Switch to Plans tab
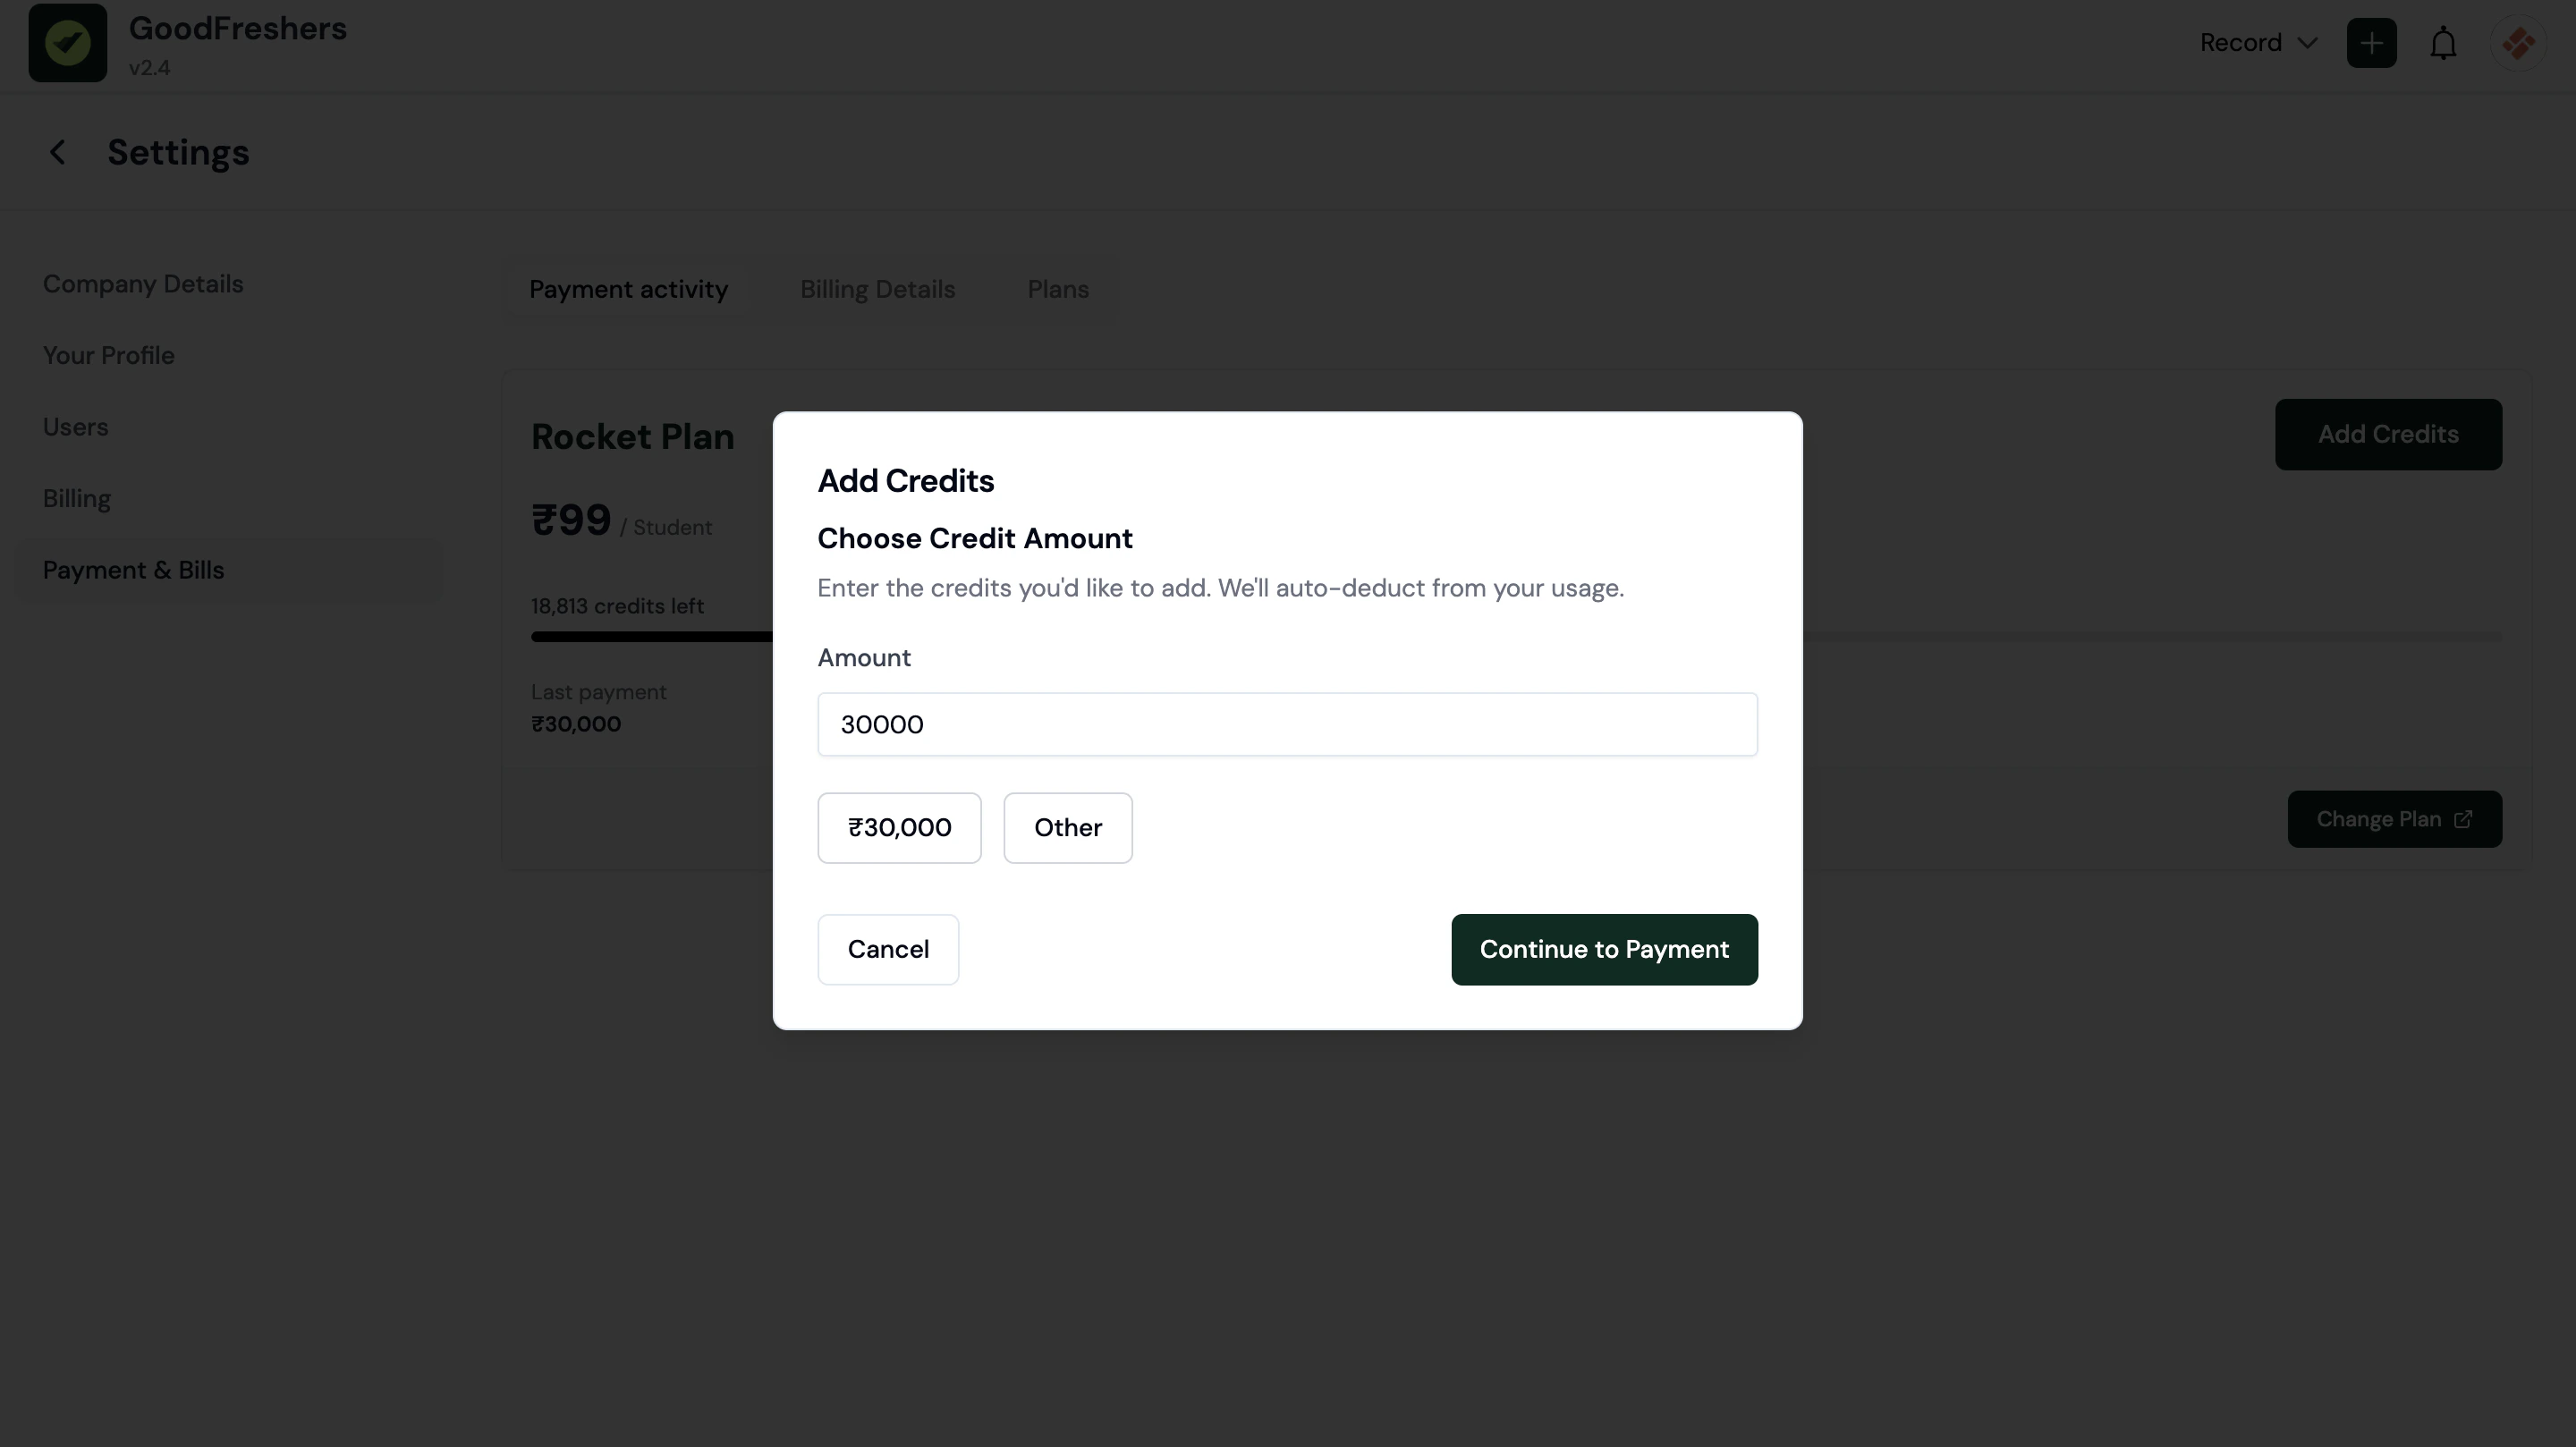2576x1447 pixels. [1058, 289]
